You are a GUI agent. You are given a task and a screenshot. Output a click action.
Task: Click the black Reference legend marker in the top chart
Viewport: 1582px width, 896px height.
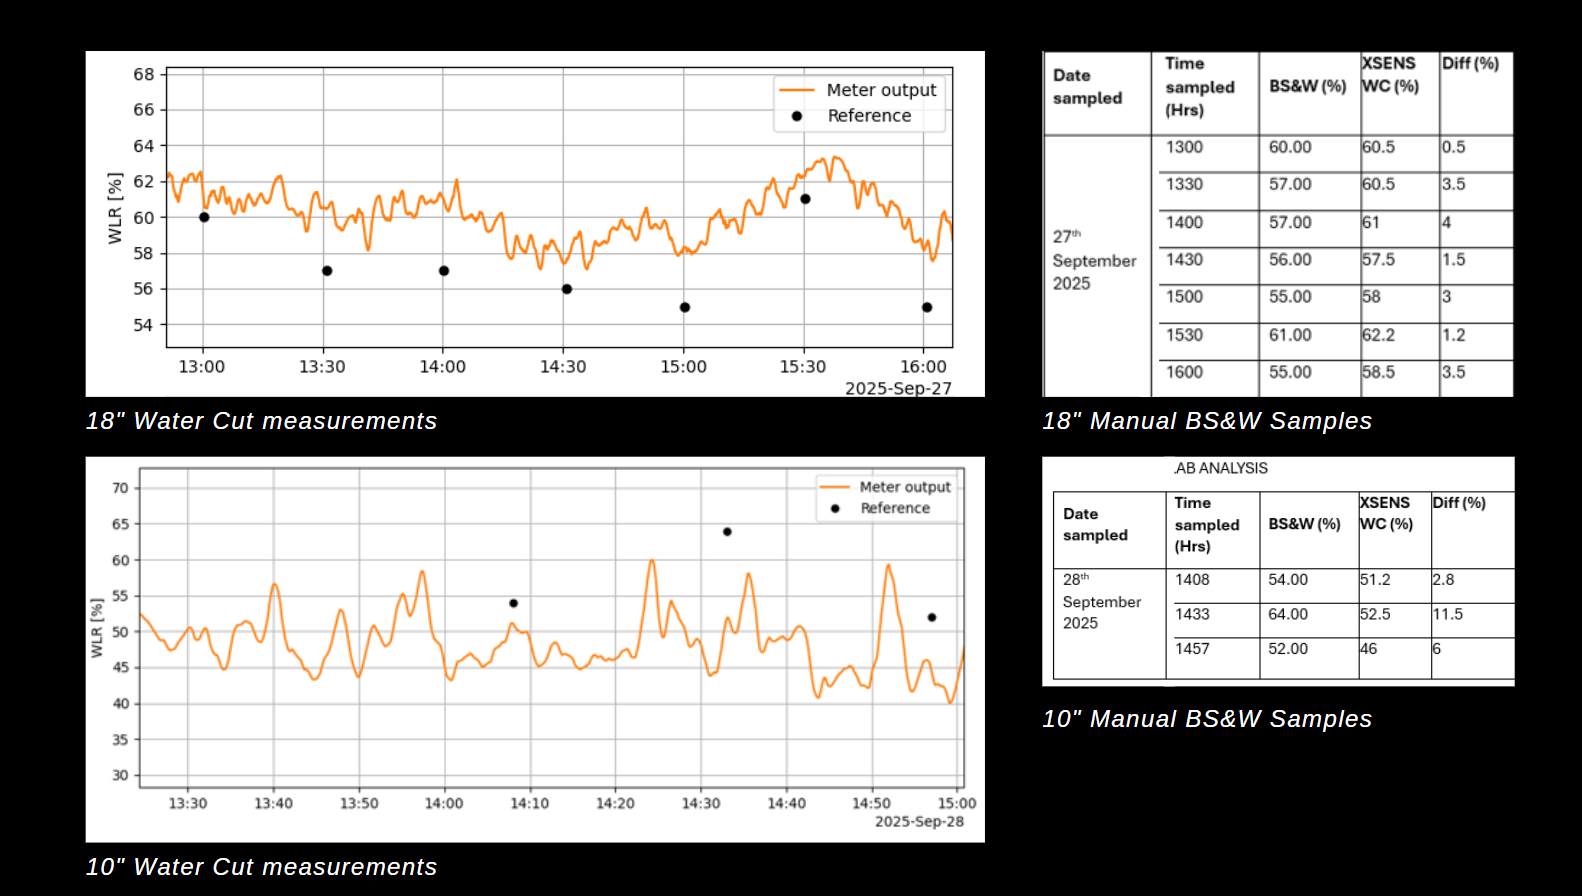(797, 116)
